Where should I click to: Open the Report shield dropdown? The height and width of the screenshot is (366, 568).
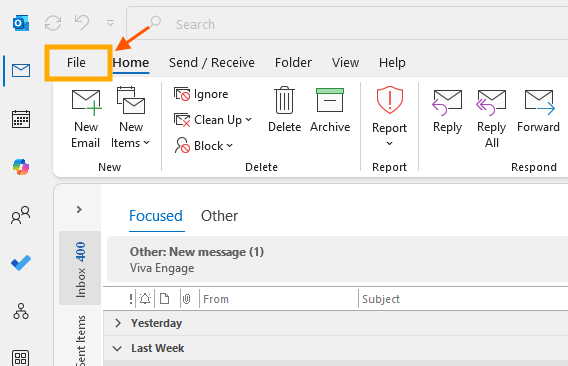(x=390, y=116)
